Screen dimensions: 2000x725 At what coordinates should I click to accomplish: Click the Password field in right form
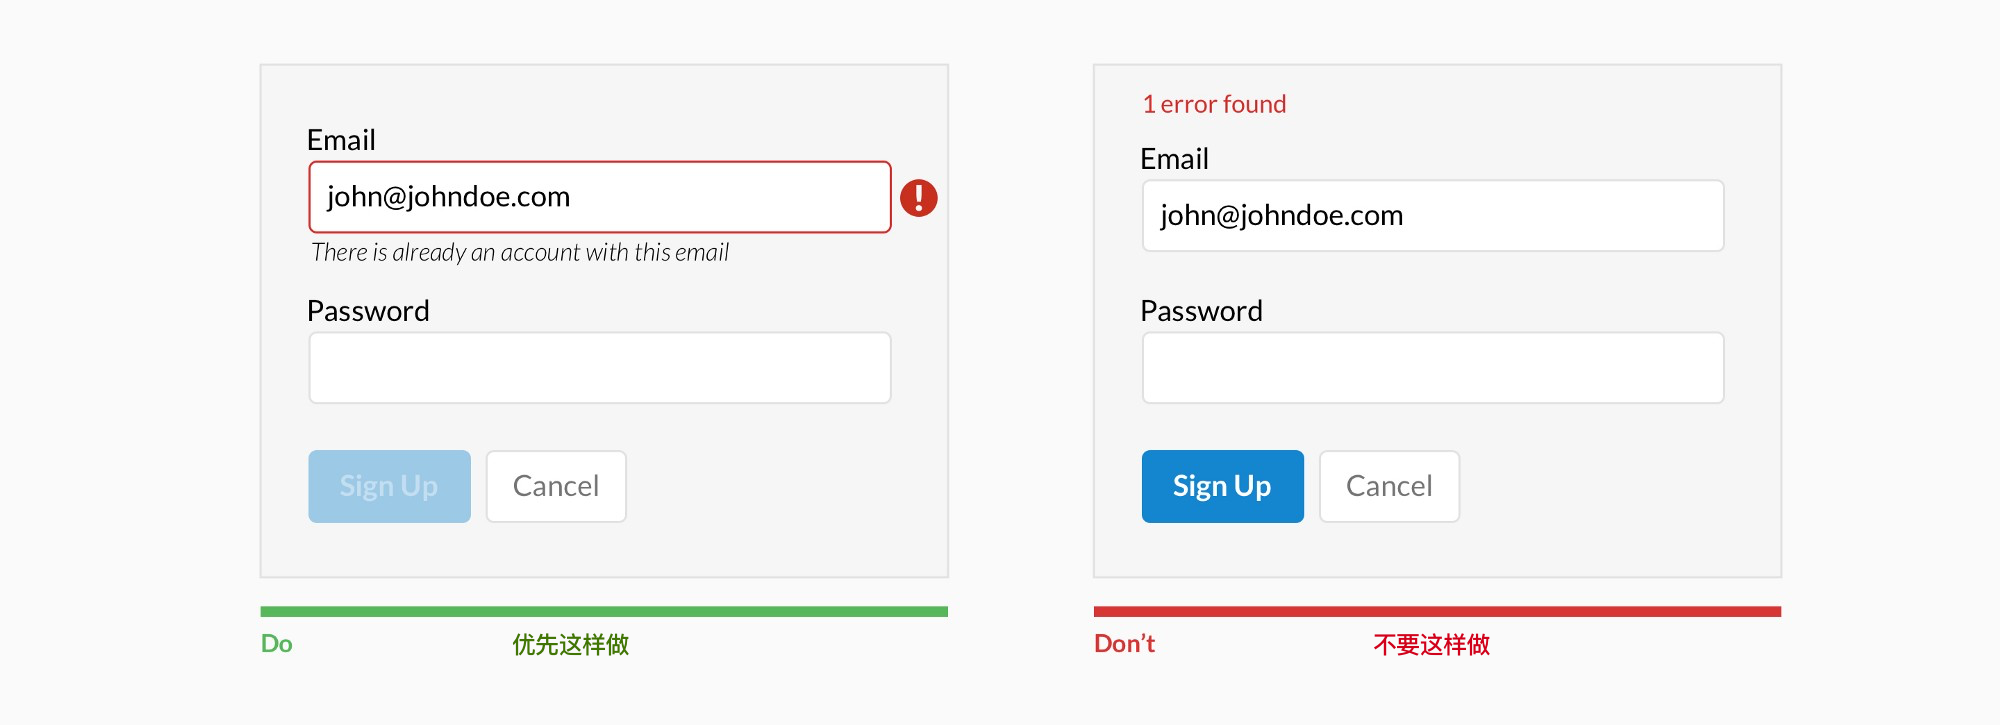point(1433,368)
